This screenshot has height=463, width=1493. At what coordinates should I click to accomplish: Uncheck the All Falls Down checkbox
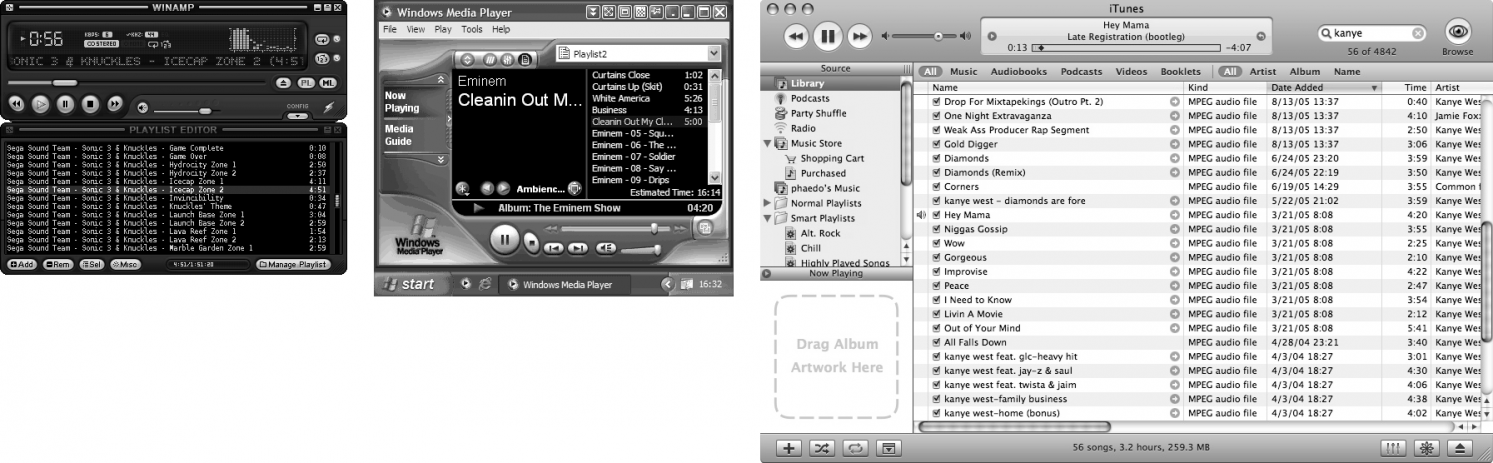(x=936, y=342)
